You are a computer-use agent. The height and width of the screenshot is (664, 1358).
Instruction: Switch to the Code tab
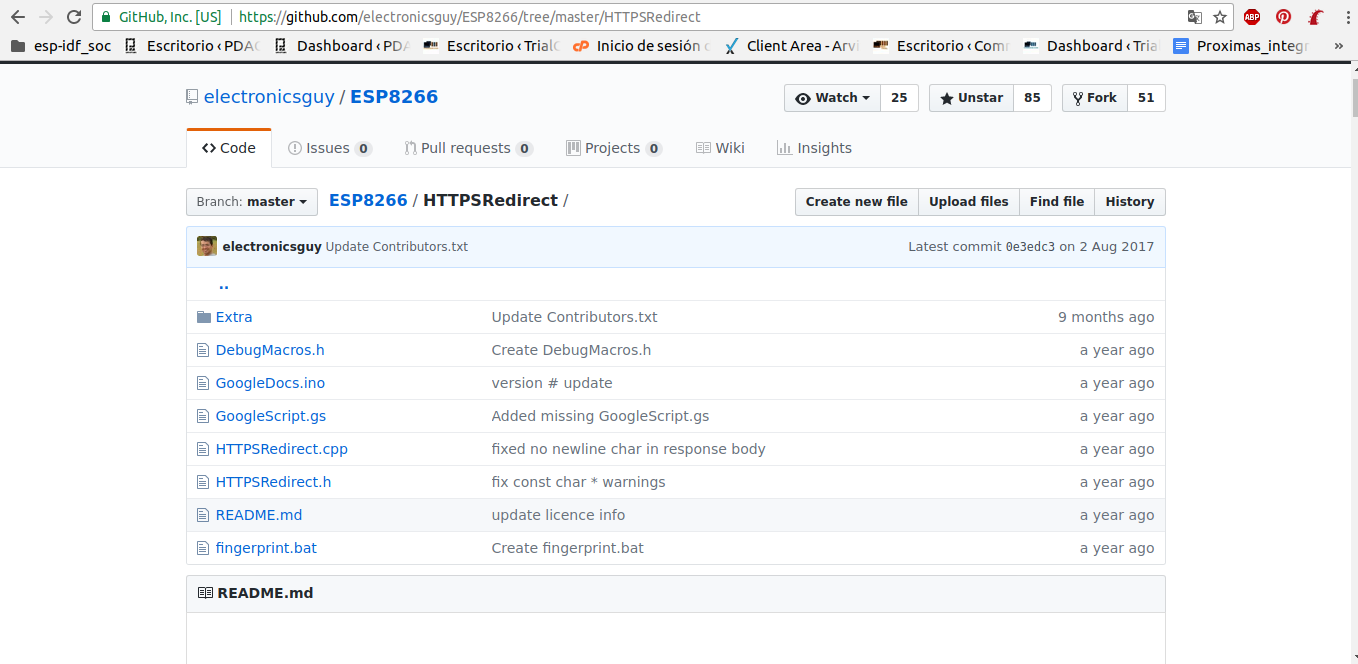tap(229, 148)
